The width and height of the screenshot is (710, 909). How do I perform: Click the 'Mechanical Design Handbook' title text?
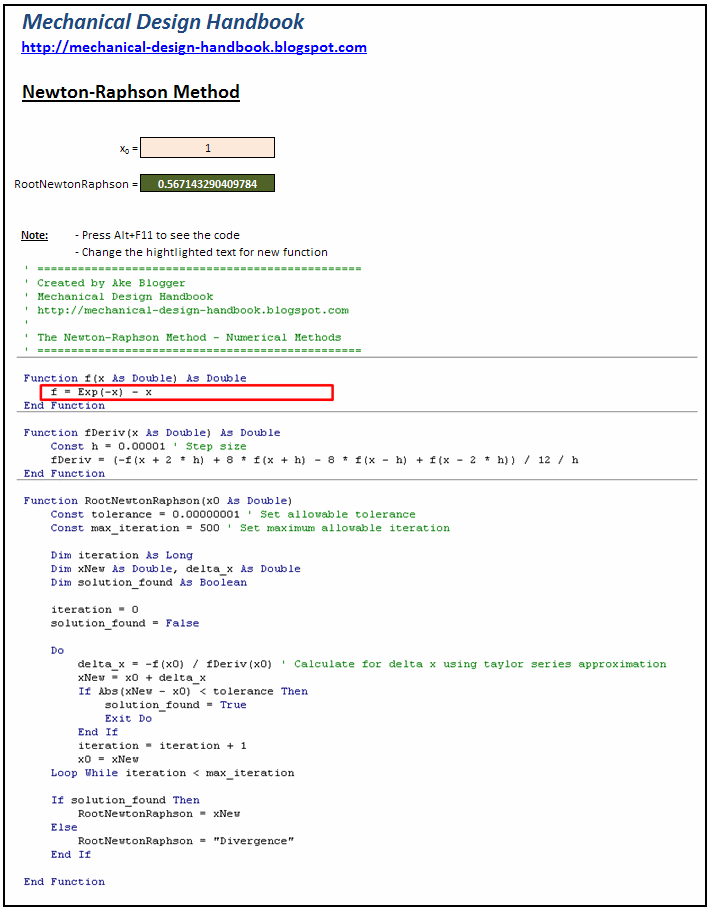[x=163, y=22]
